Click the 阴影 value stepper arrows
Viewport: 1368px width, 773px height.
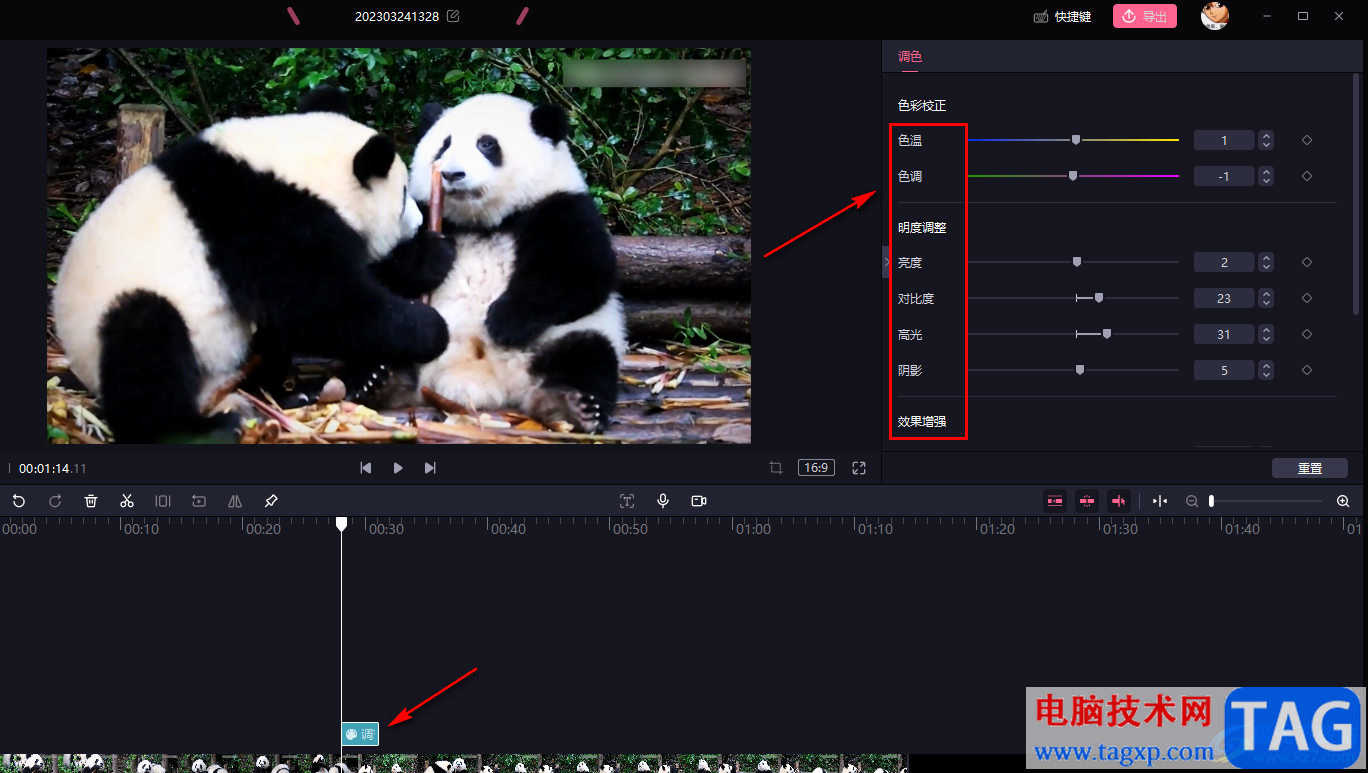pos(1266,370)
